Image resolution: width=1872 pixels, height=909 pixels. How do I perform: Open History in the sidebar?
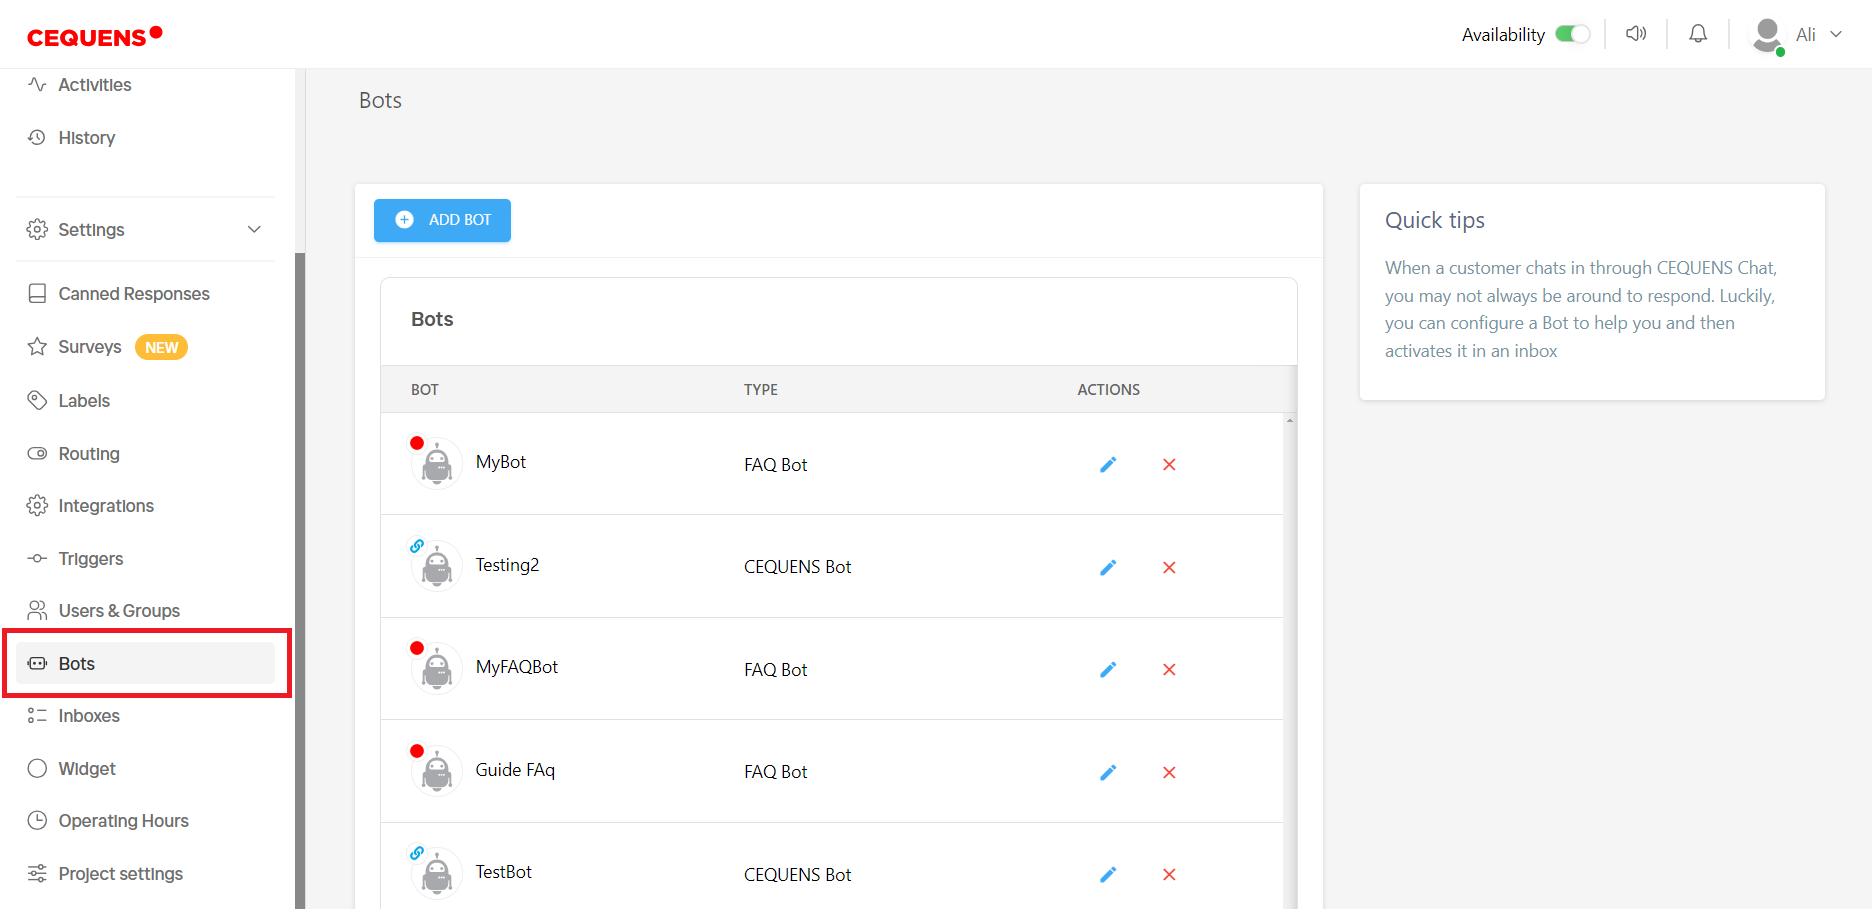pos(87,138)
